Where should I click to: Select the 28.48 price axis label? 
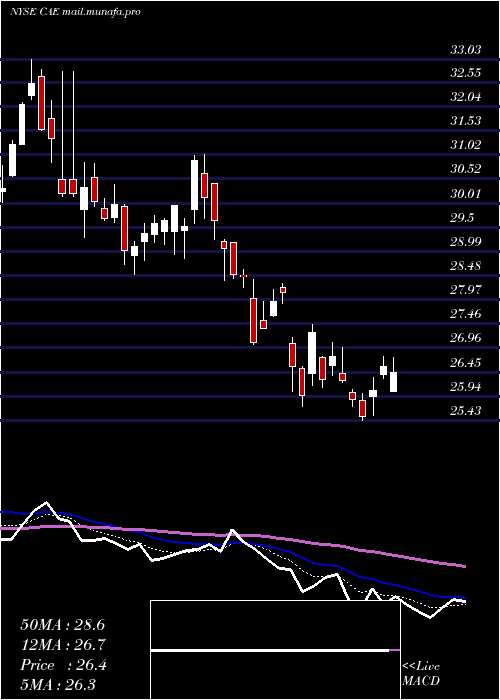[465, 266]
